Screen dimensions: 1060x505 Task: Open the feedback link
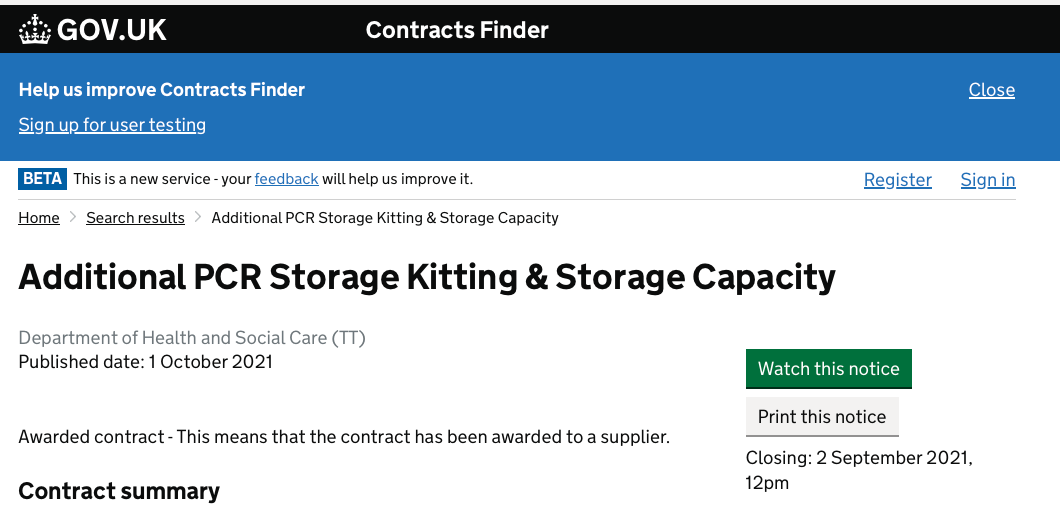pos(286,179)
